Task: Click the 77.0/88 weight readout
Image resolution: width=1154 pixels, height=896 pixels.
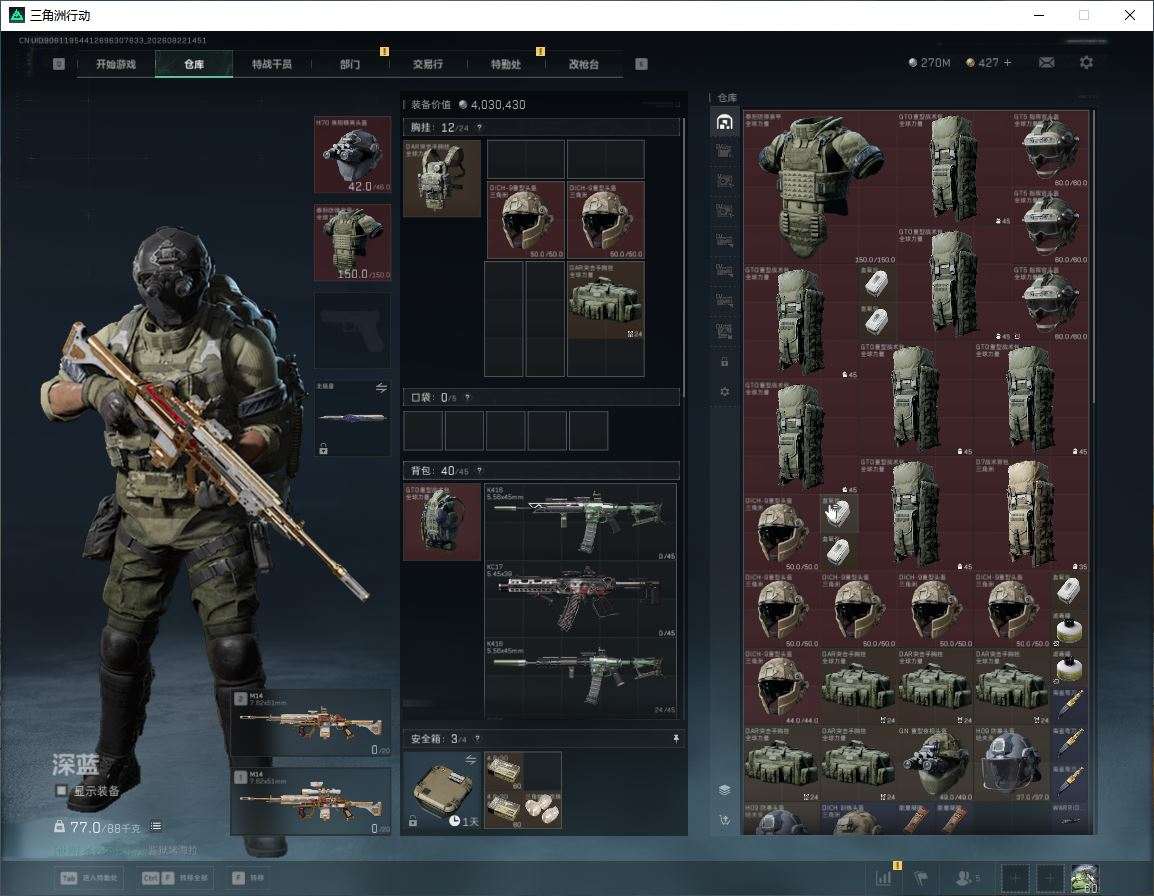Action: tap(96, 827)
